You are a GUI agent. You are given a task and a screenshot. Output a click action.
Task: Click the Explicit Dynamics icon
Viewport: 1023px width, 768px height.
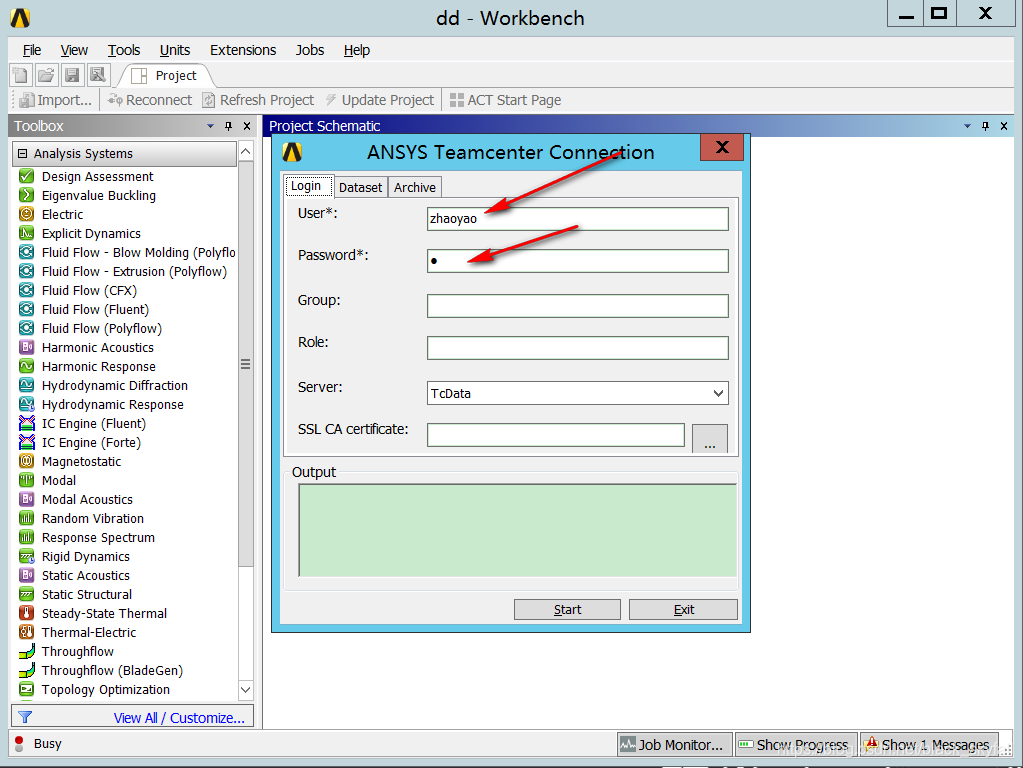[26, 233]
